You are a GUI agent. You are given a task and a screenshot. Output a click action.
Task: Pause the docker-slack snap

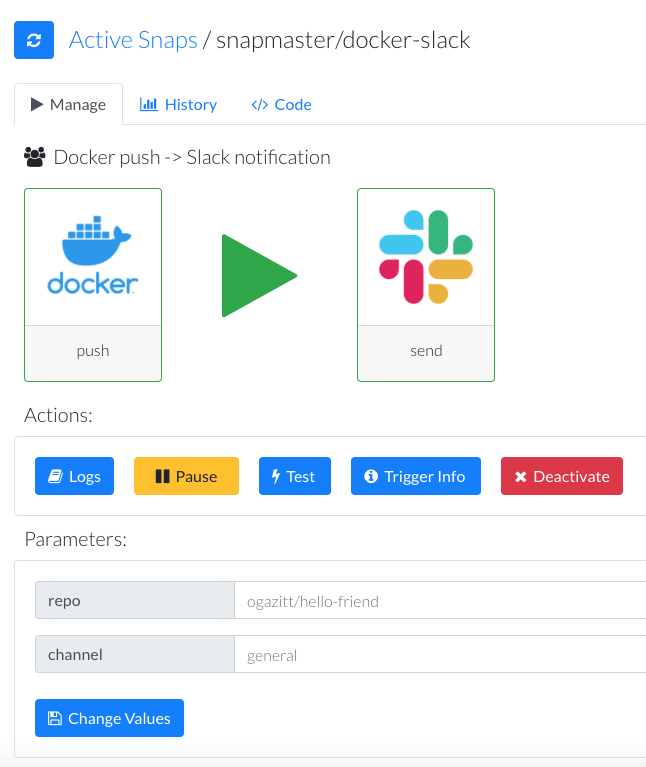click(186, 476)
